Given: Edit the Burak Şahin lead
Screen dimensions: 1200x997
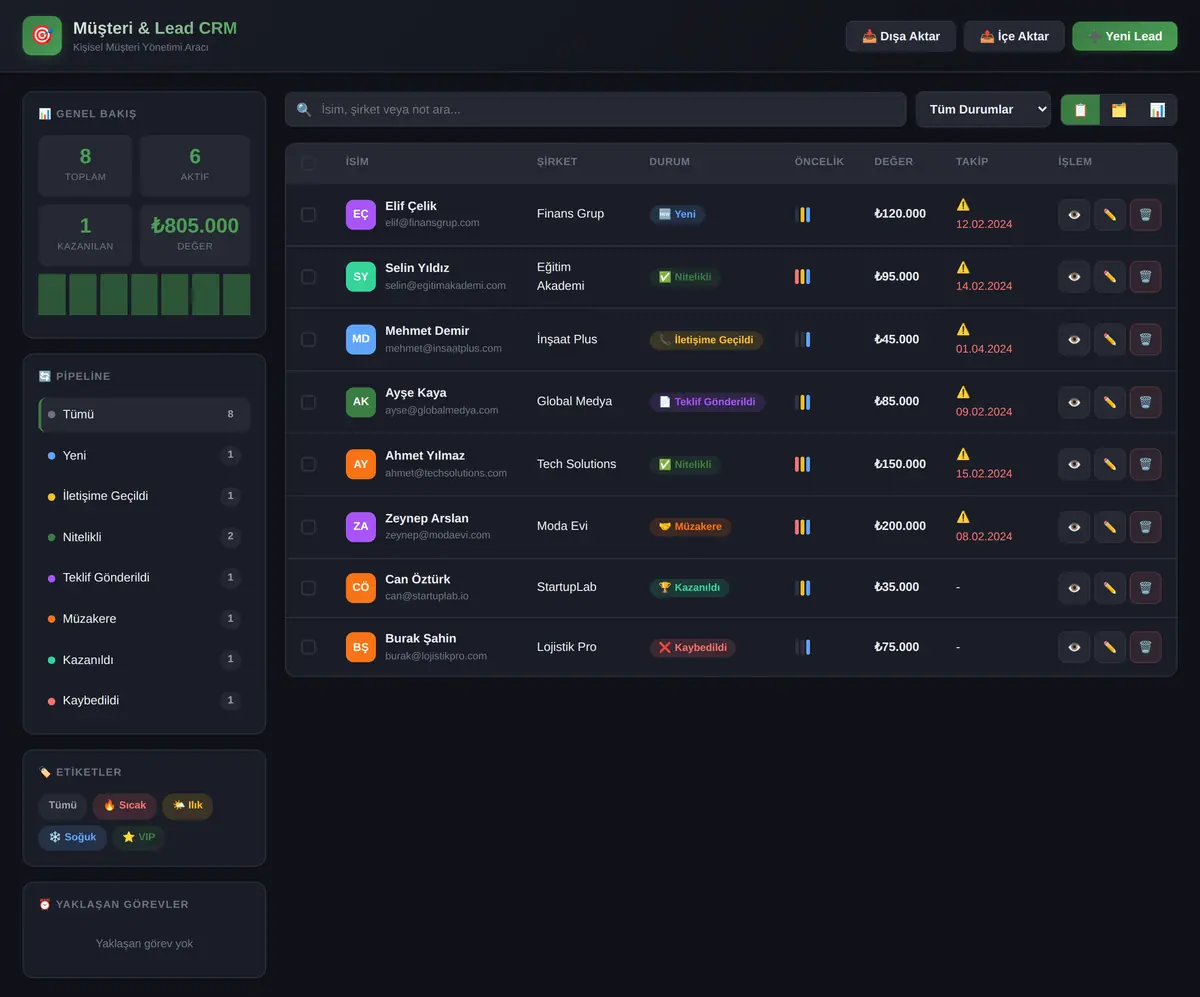Looking at the screenshot, I should point(1109,647).
